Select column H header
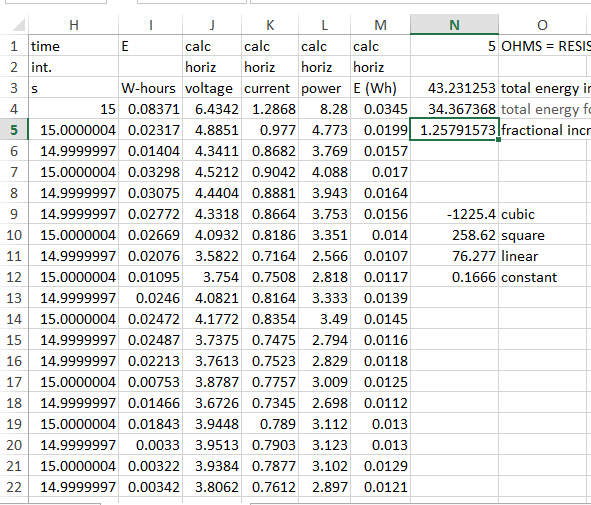 pos(73,24)
